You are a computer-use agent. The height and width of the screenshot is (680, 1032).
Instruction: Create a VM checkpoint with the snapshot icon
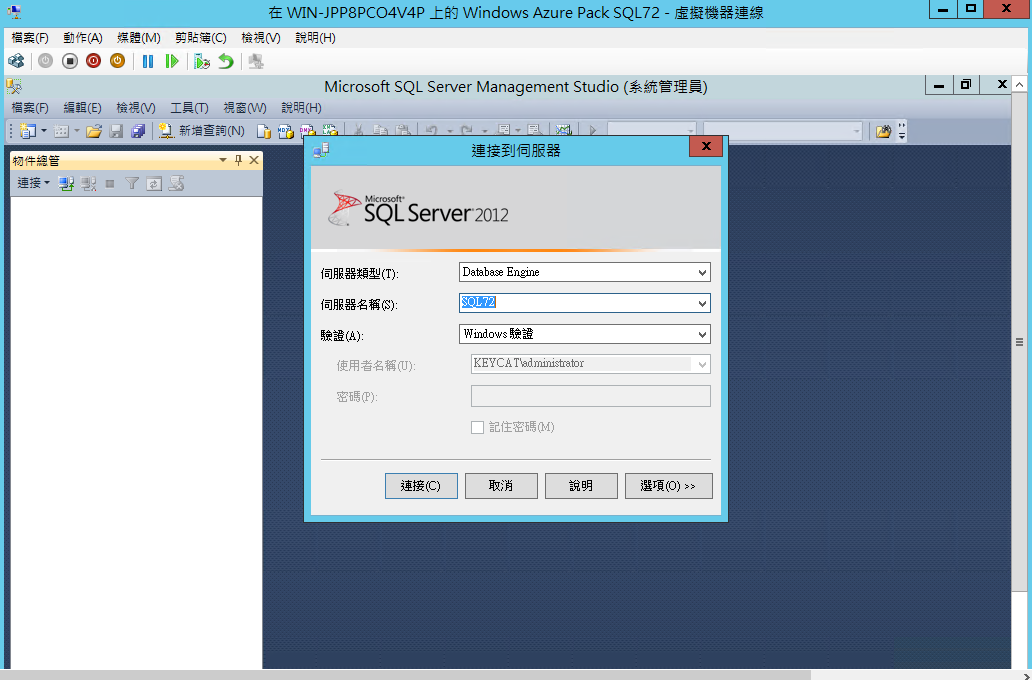(x=202, y=61)
